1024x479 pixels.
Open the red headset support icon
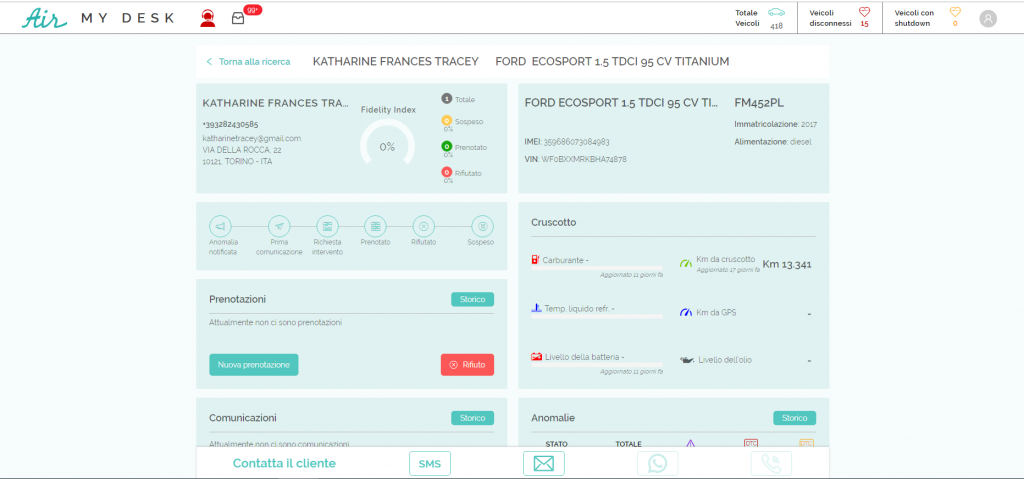[x=208, y=18]
